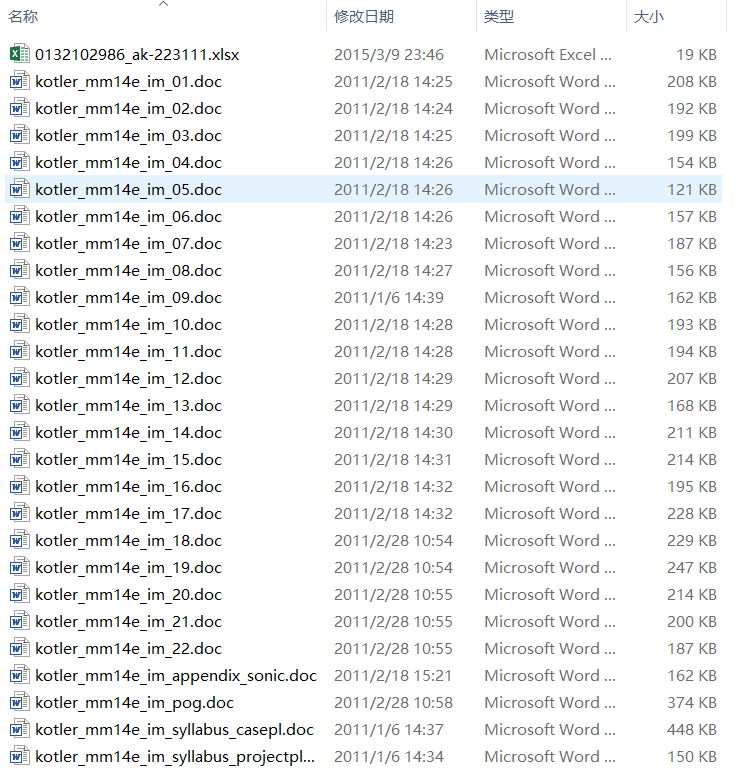Click the Word icon of kotler_mm14e_im_pog.doc
The height and width of the screenshot is (781, 751).
19,701
